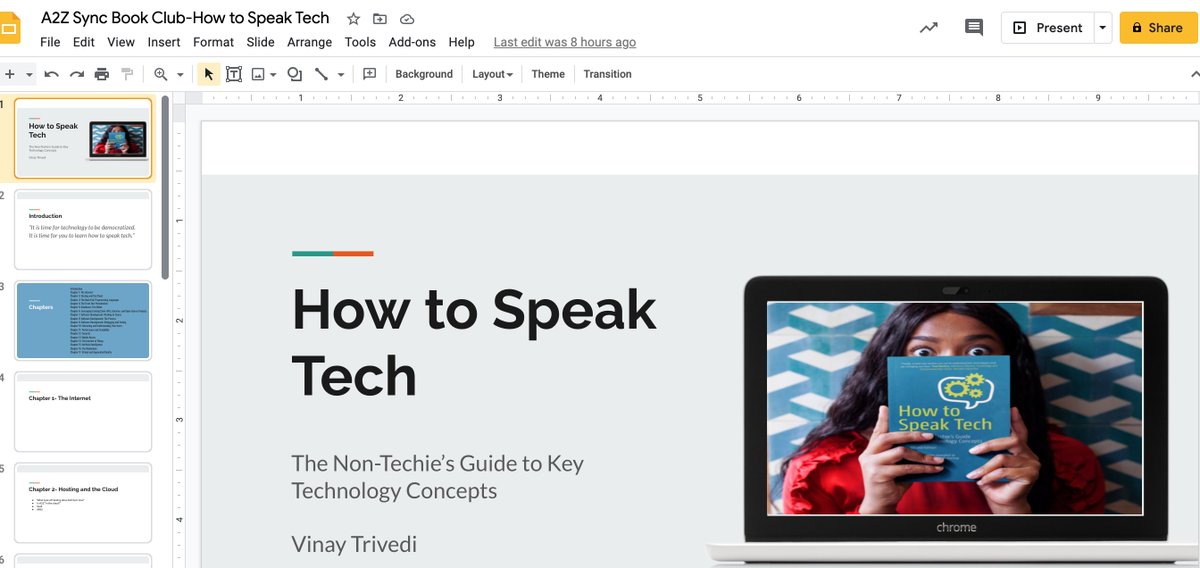Click the 'Last edit was 8 hours ago' link

click(x=565, y=42)
